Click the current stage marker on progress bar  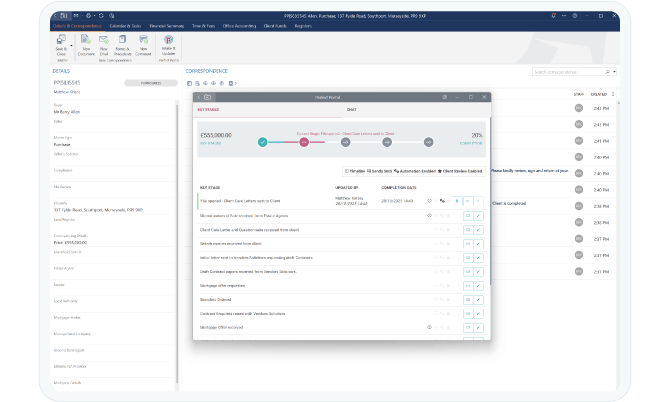[303, 143]
